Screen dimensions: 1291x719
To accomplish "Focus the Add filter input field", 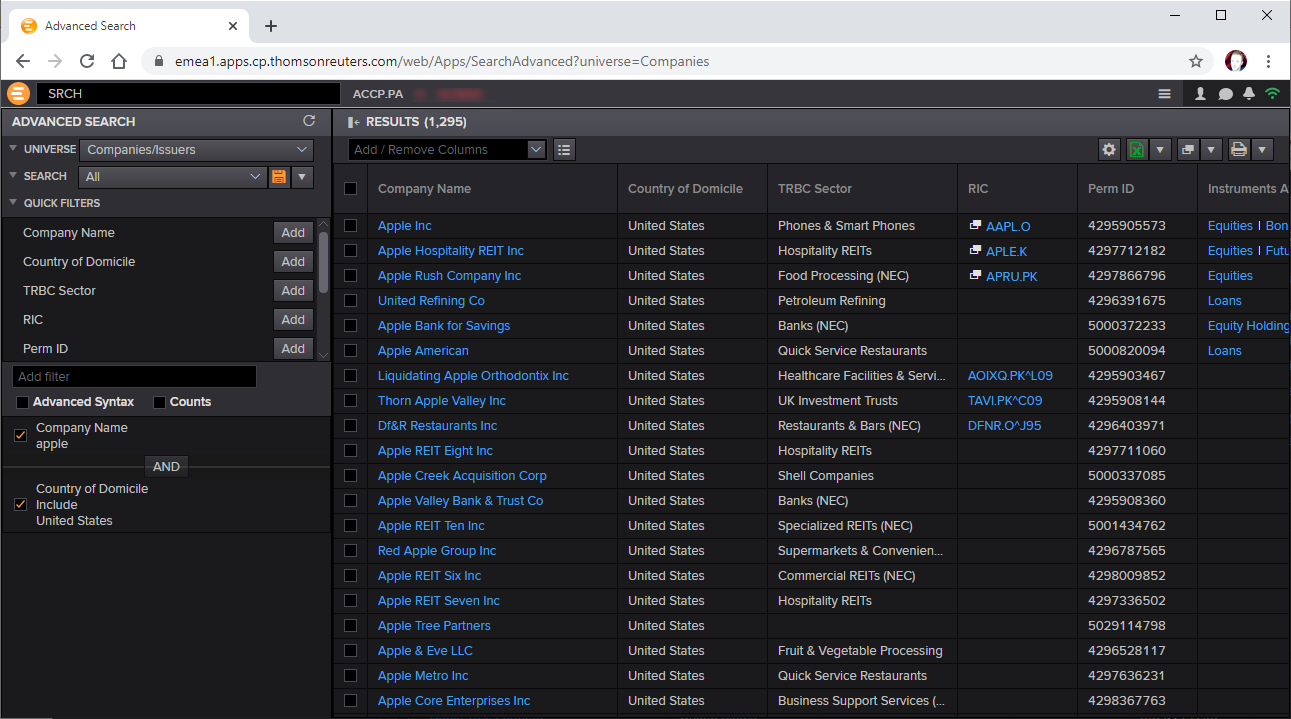I will (x=134, y=377).
